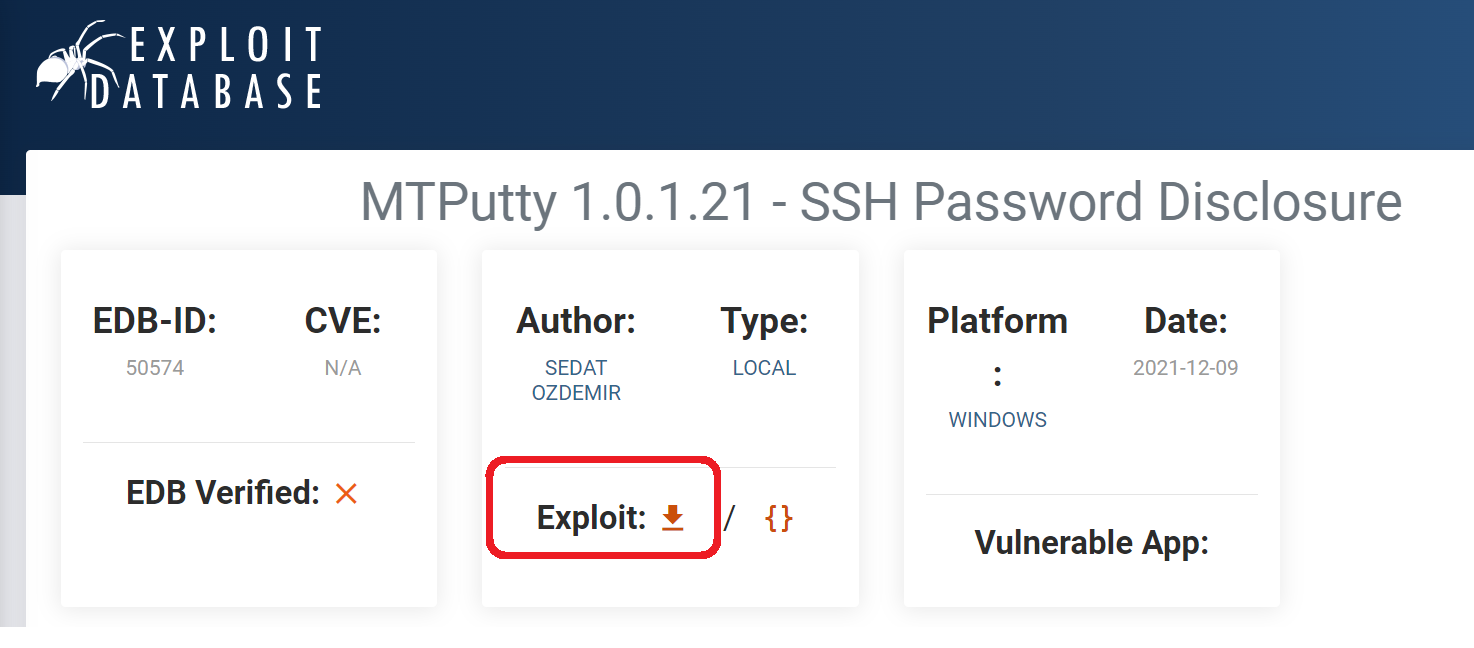This screenshot has width=1474, height=648.
Task: Click the Author heading label
Action: (576, 321)
